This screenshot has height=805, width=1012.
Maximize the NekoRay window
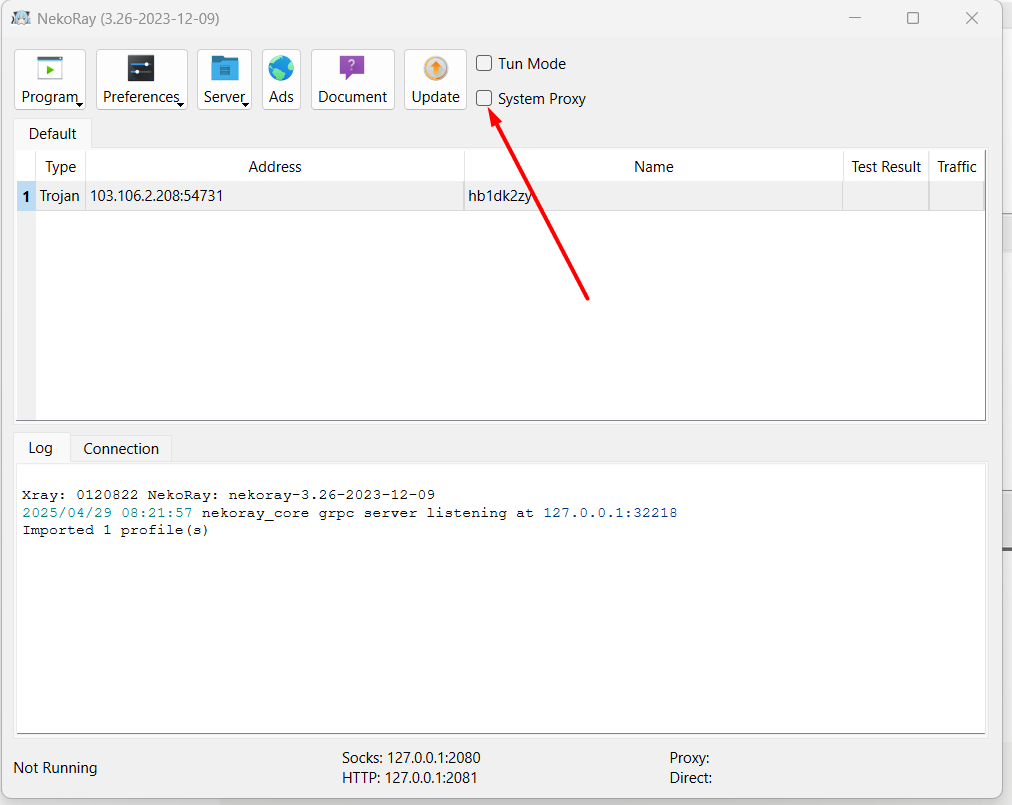tap(913, 18)
